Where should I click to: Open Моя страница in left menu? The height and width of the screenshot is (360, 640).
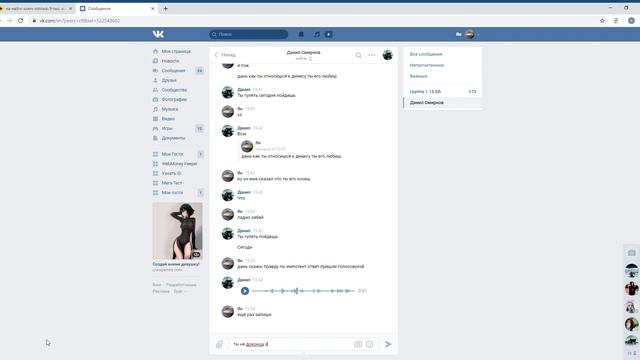pyautogui.click(x=176, y=51)
